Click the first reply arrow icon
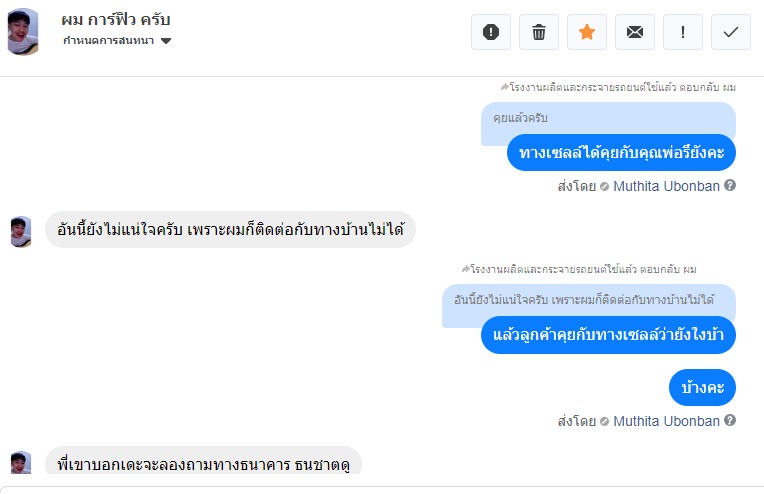 tap(506, 88)
